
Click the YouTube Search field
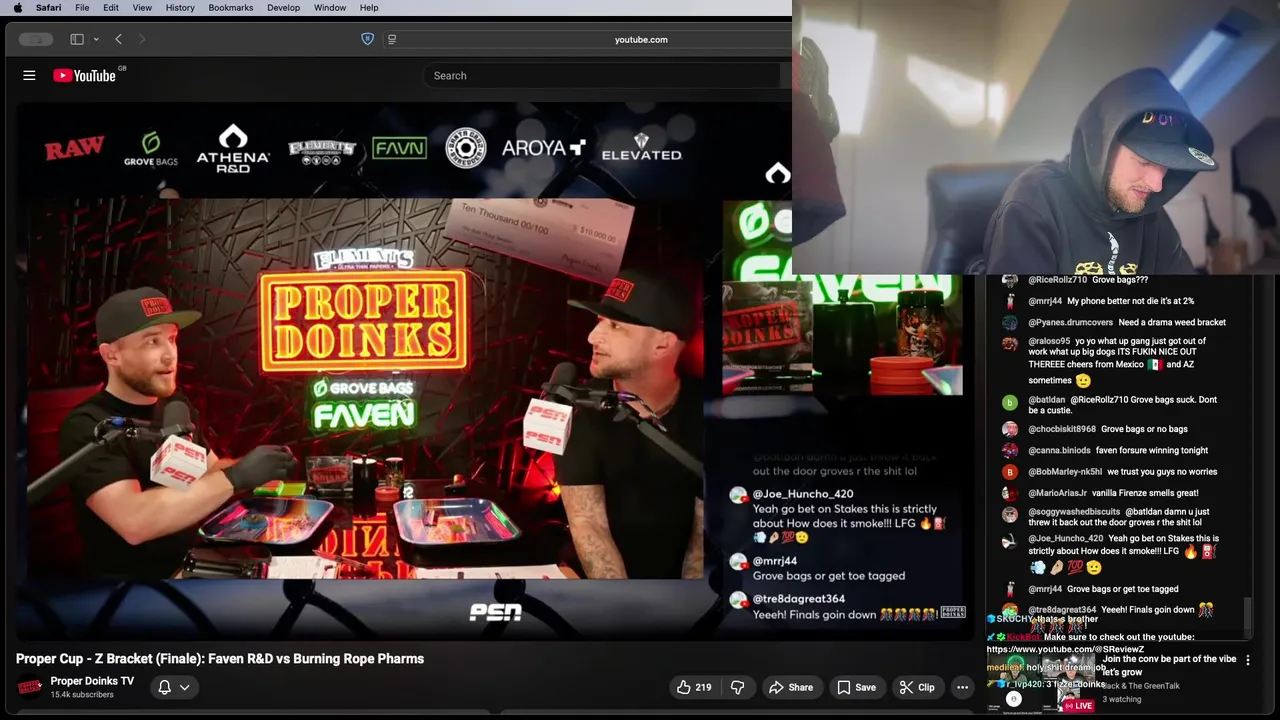(600, 75)
